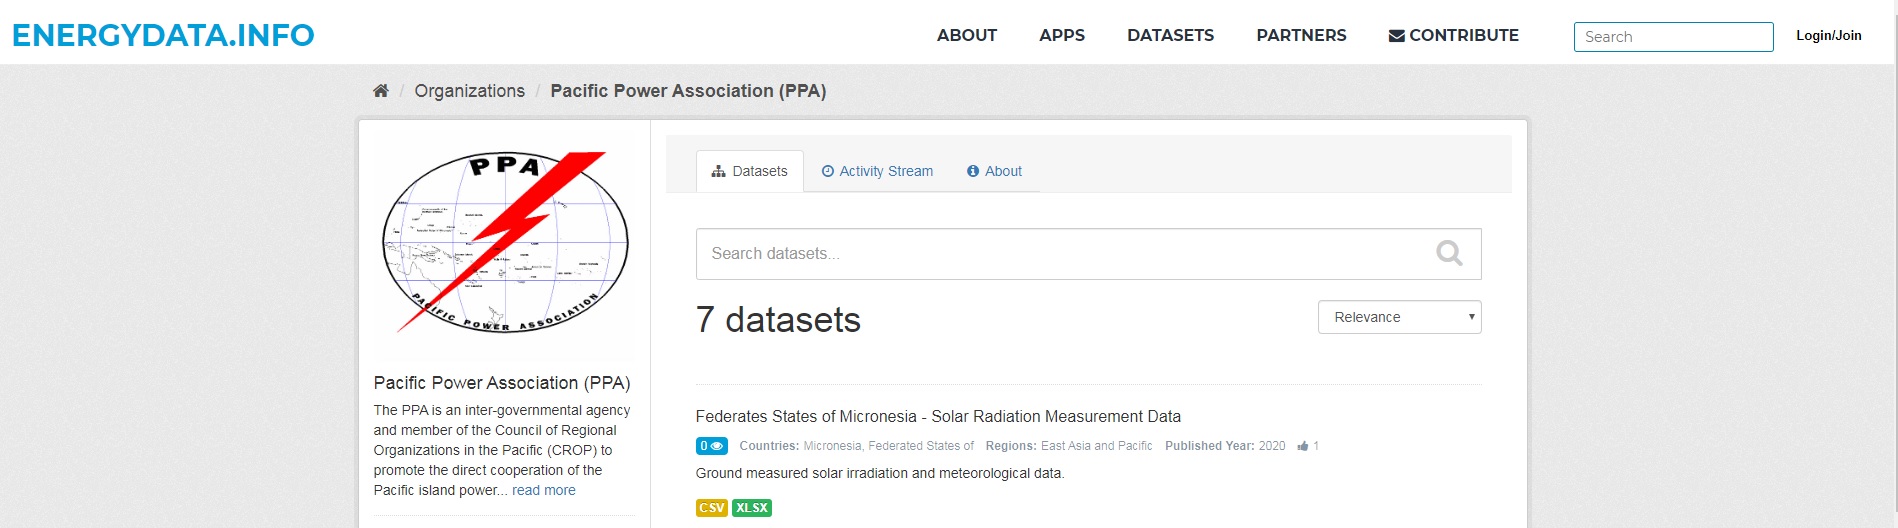Click the Search datasets input field
The width and height of the screenshot is (1898, 528).
(1088, 254)
